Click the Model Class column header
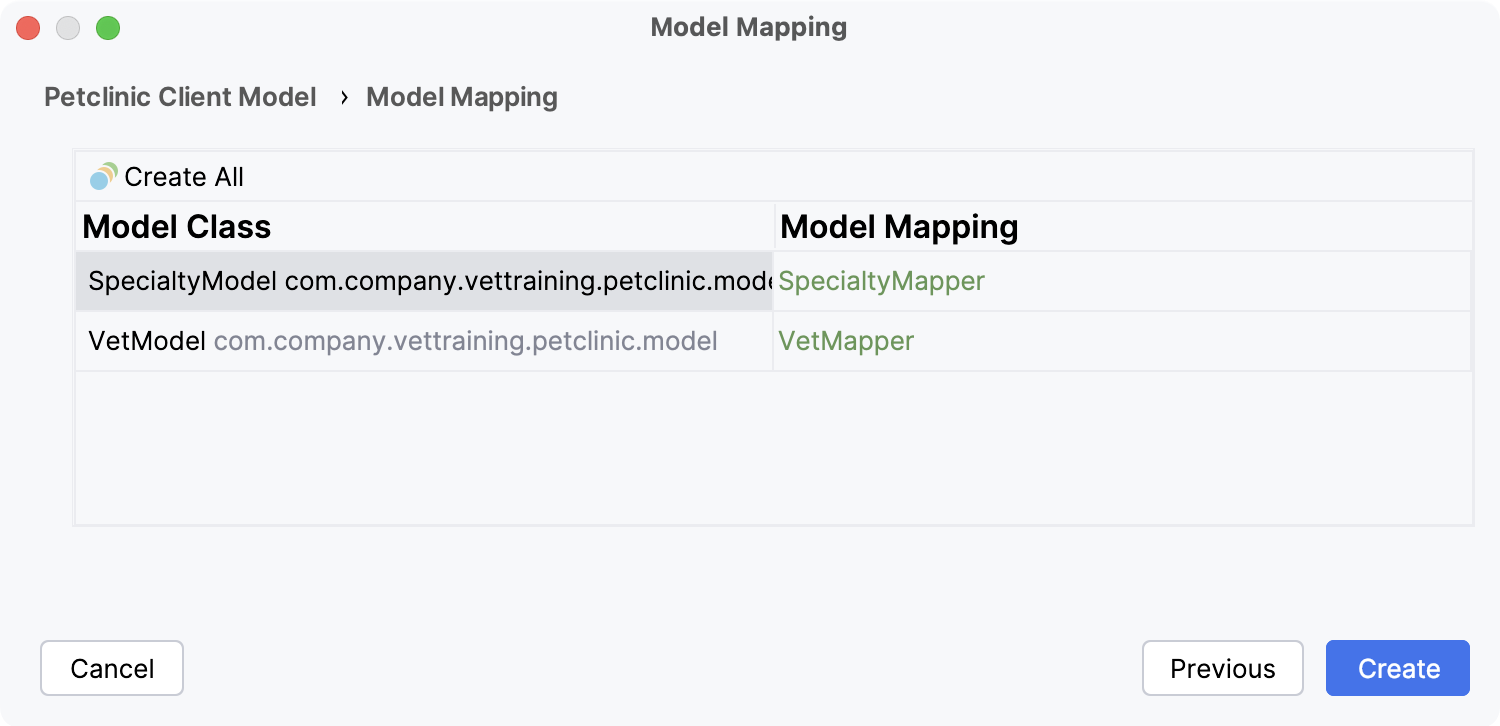Image resolution: width=1500 pixels, height=726 pixels. [x=177, y=226]
